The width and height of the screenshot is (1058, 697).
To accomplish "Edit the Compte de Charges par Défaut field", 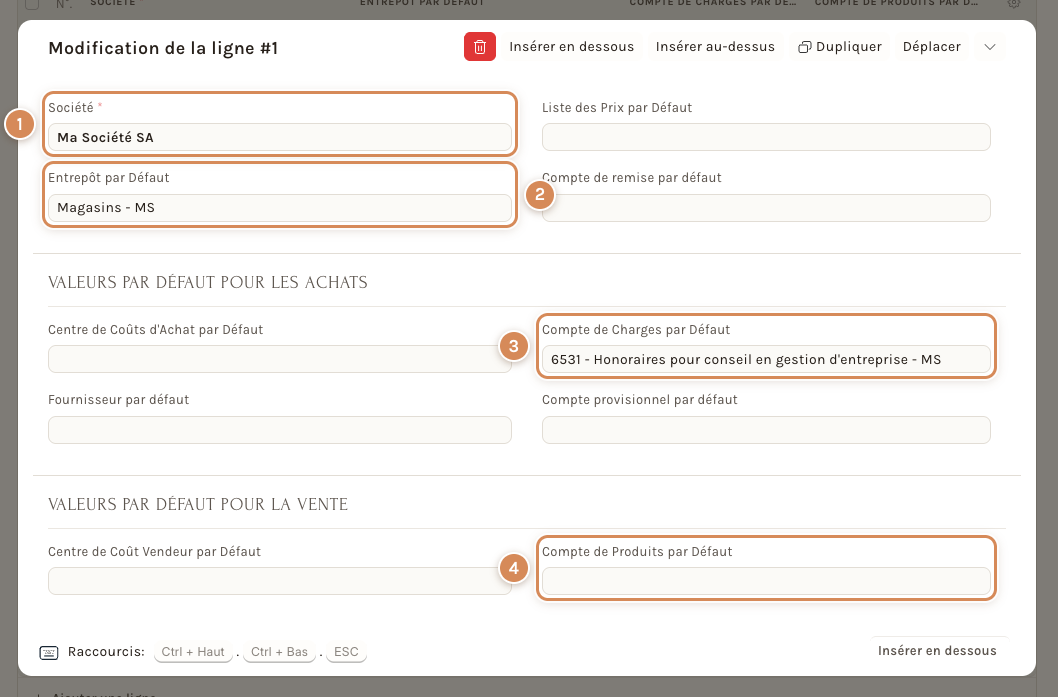I will click(767, 359).
